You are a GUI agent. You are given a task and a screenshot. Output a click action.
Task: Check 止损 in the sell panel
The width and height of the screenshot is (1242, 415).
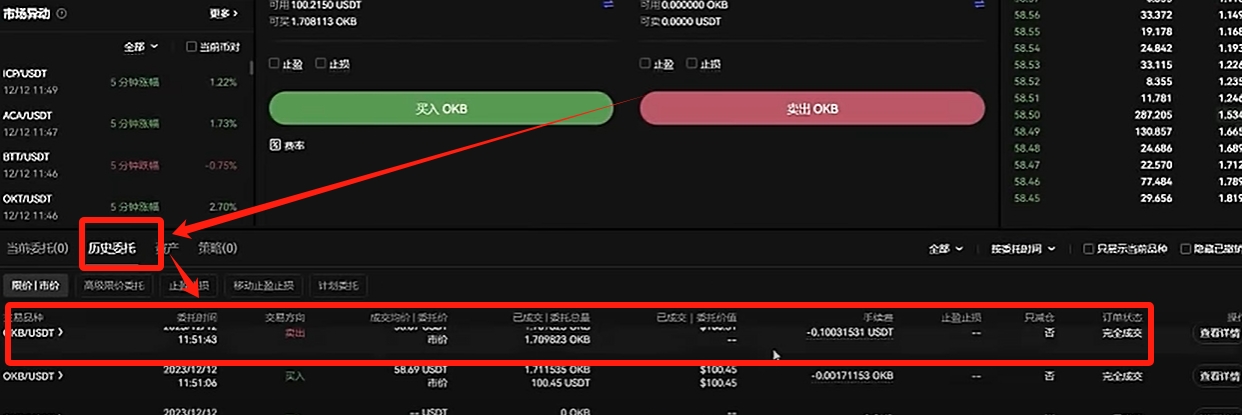click(x=691, y=63)
